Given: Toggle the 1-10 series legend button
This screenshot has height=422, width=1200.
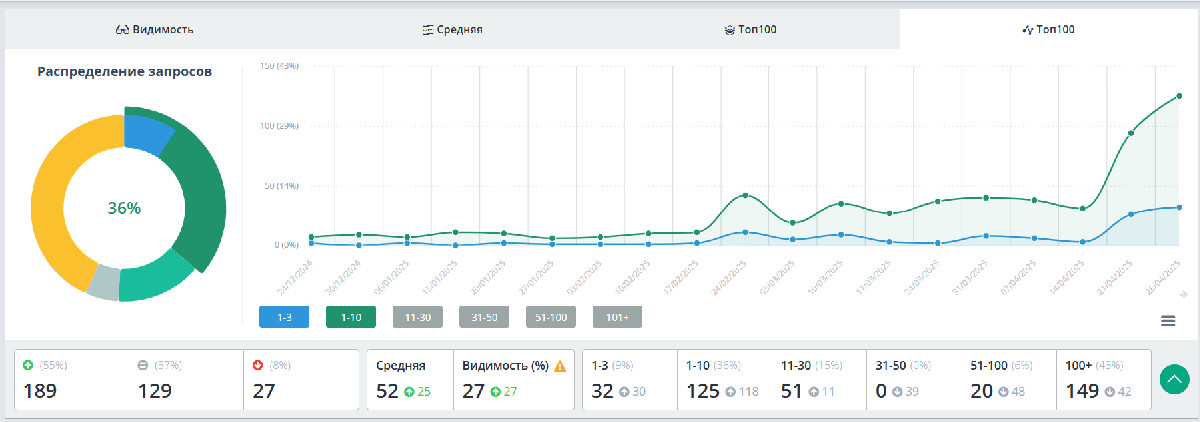Looking at the screenshot, I should tap(350, 317).
